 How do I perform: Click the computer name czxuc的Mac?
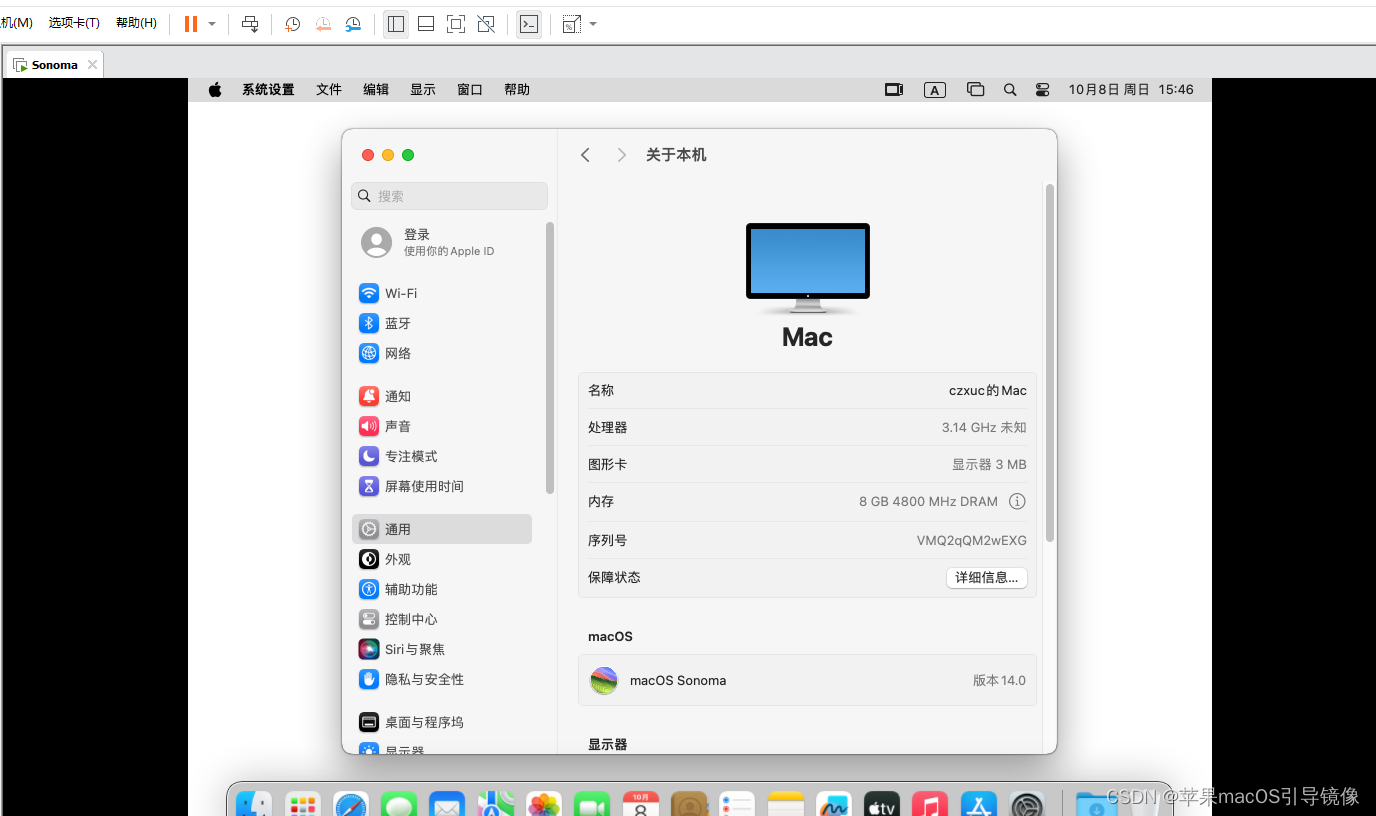pyautogui.click(x=988, y=390)
